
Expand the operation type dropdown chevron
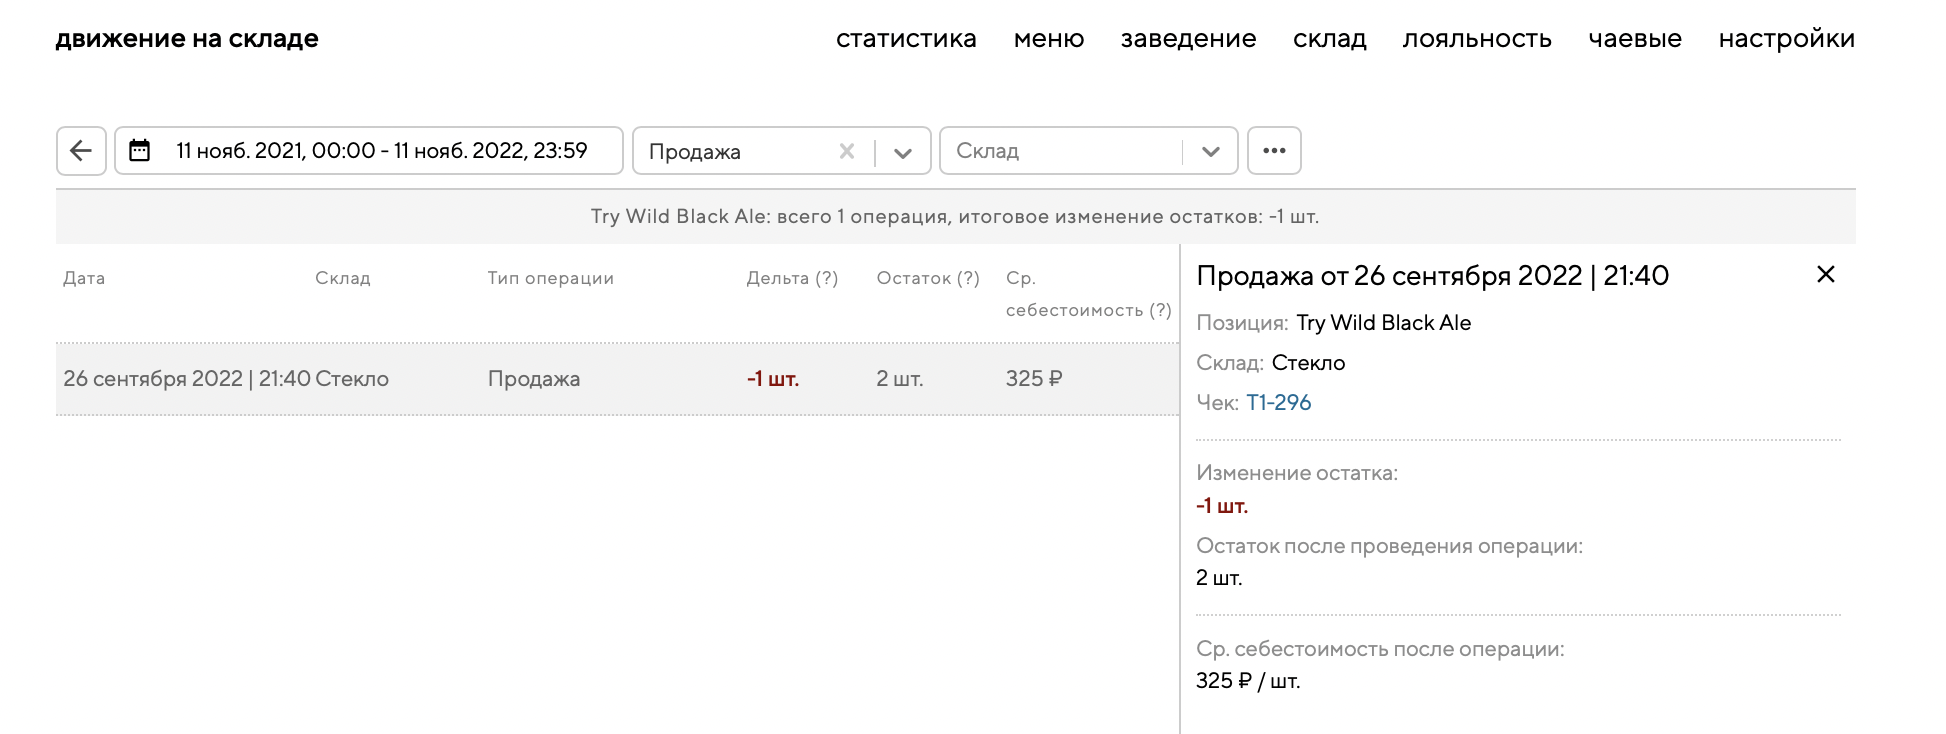(903, 152)
